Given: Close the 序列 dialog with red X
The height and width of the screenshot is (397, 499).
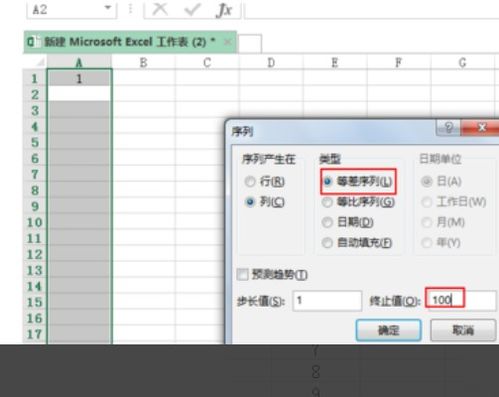Looking at the screenshot, I should [481, 127].
